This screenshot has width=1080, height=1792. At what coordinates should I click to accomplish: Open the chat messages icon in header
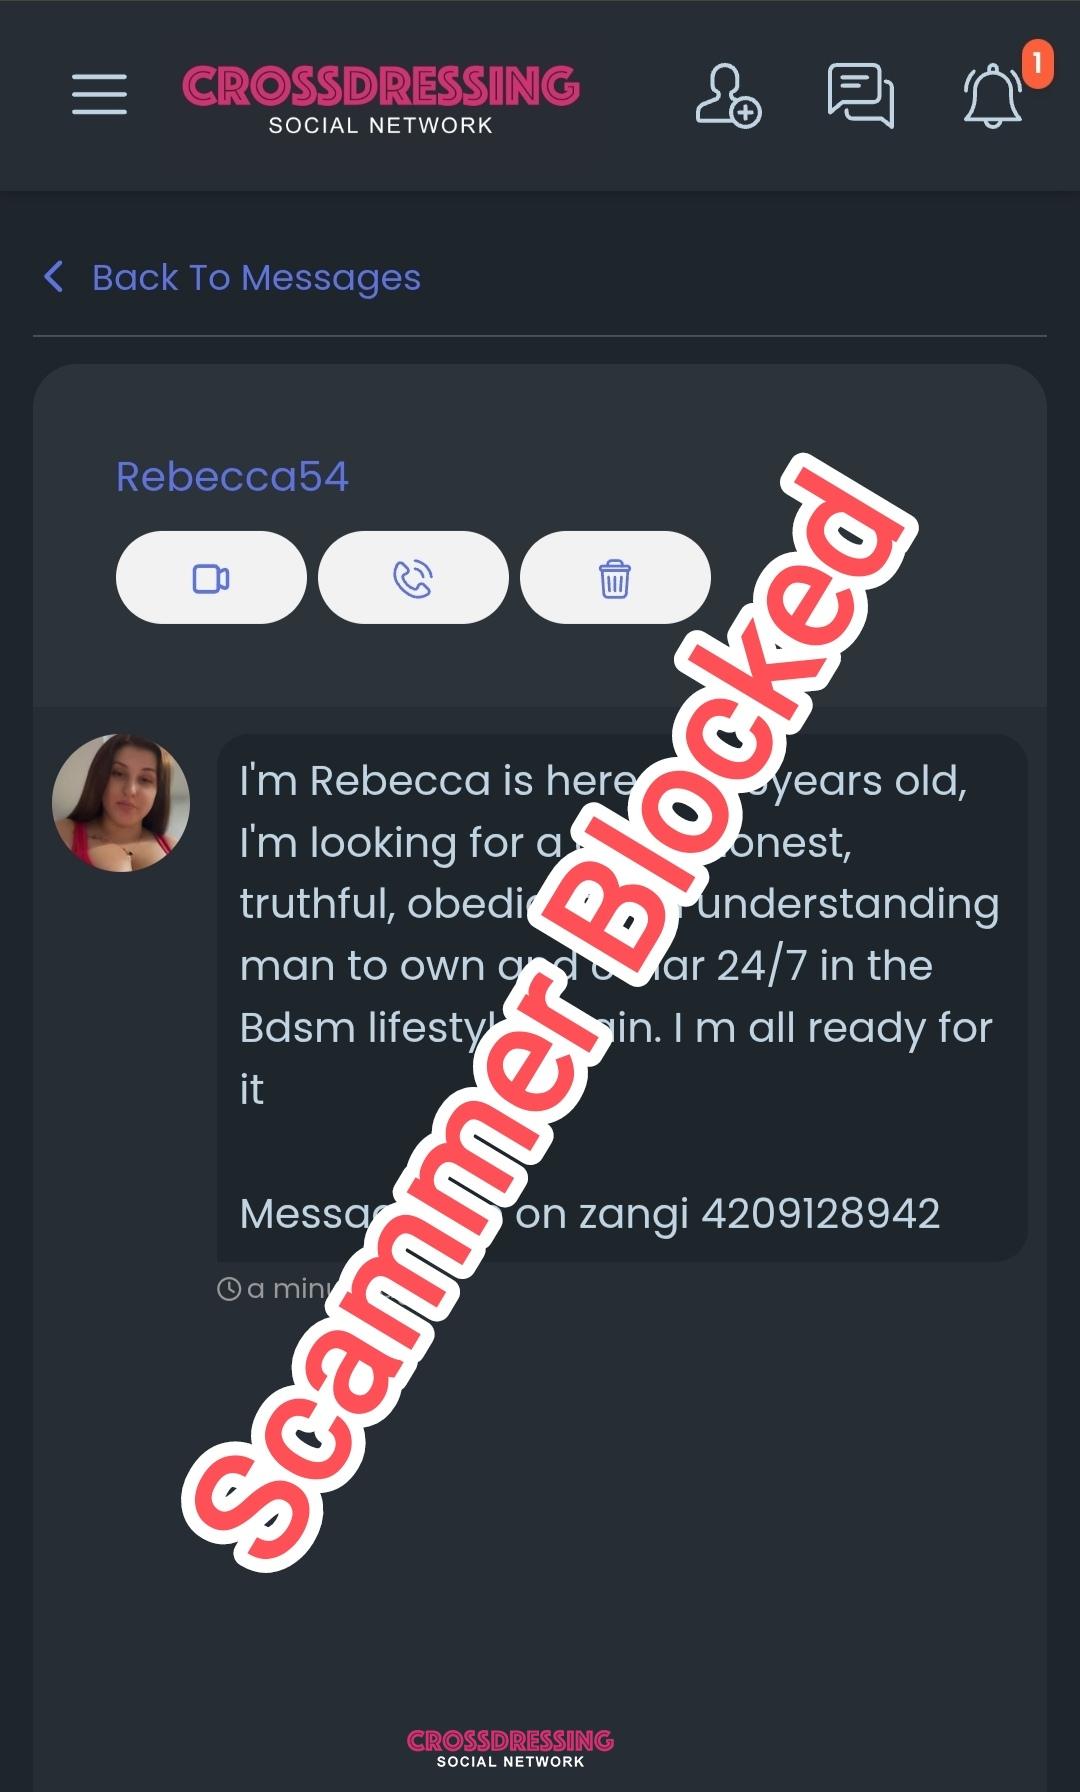[x=860, y=96]
